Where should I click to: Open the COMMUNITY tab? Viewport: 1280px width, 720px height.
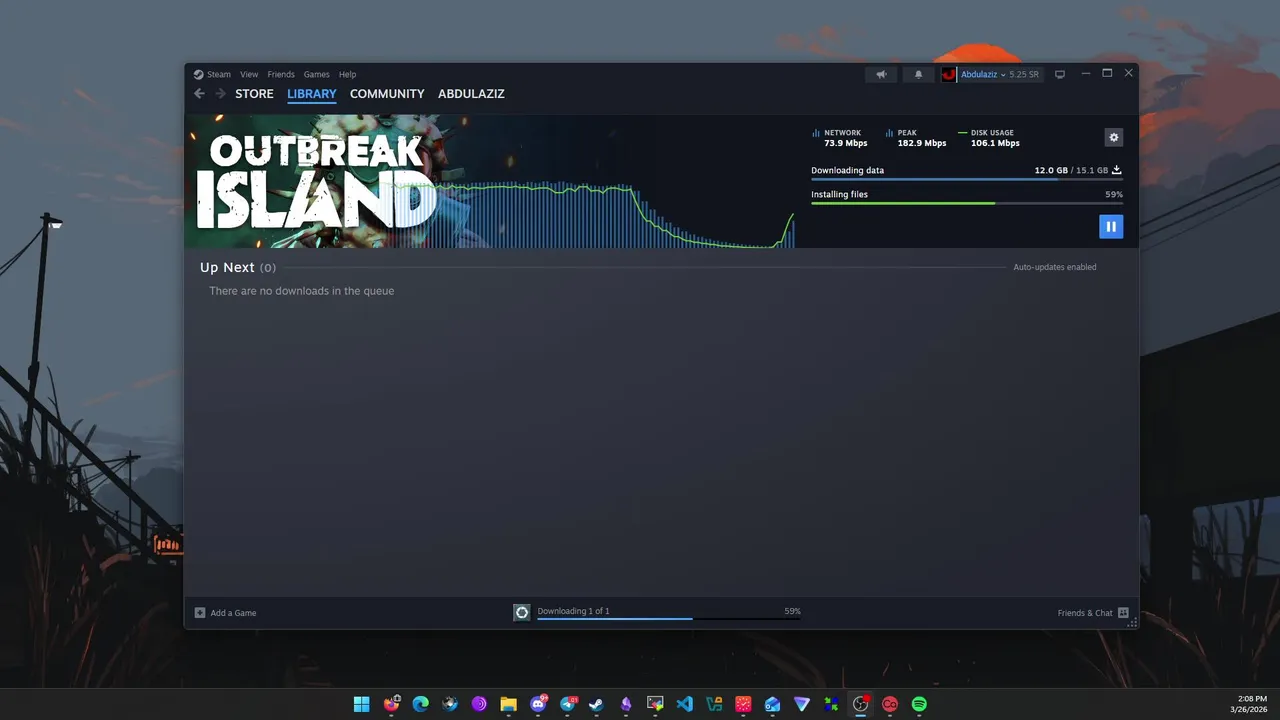coord(387,93)
